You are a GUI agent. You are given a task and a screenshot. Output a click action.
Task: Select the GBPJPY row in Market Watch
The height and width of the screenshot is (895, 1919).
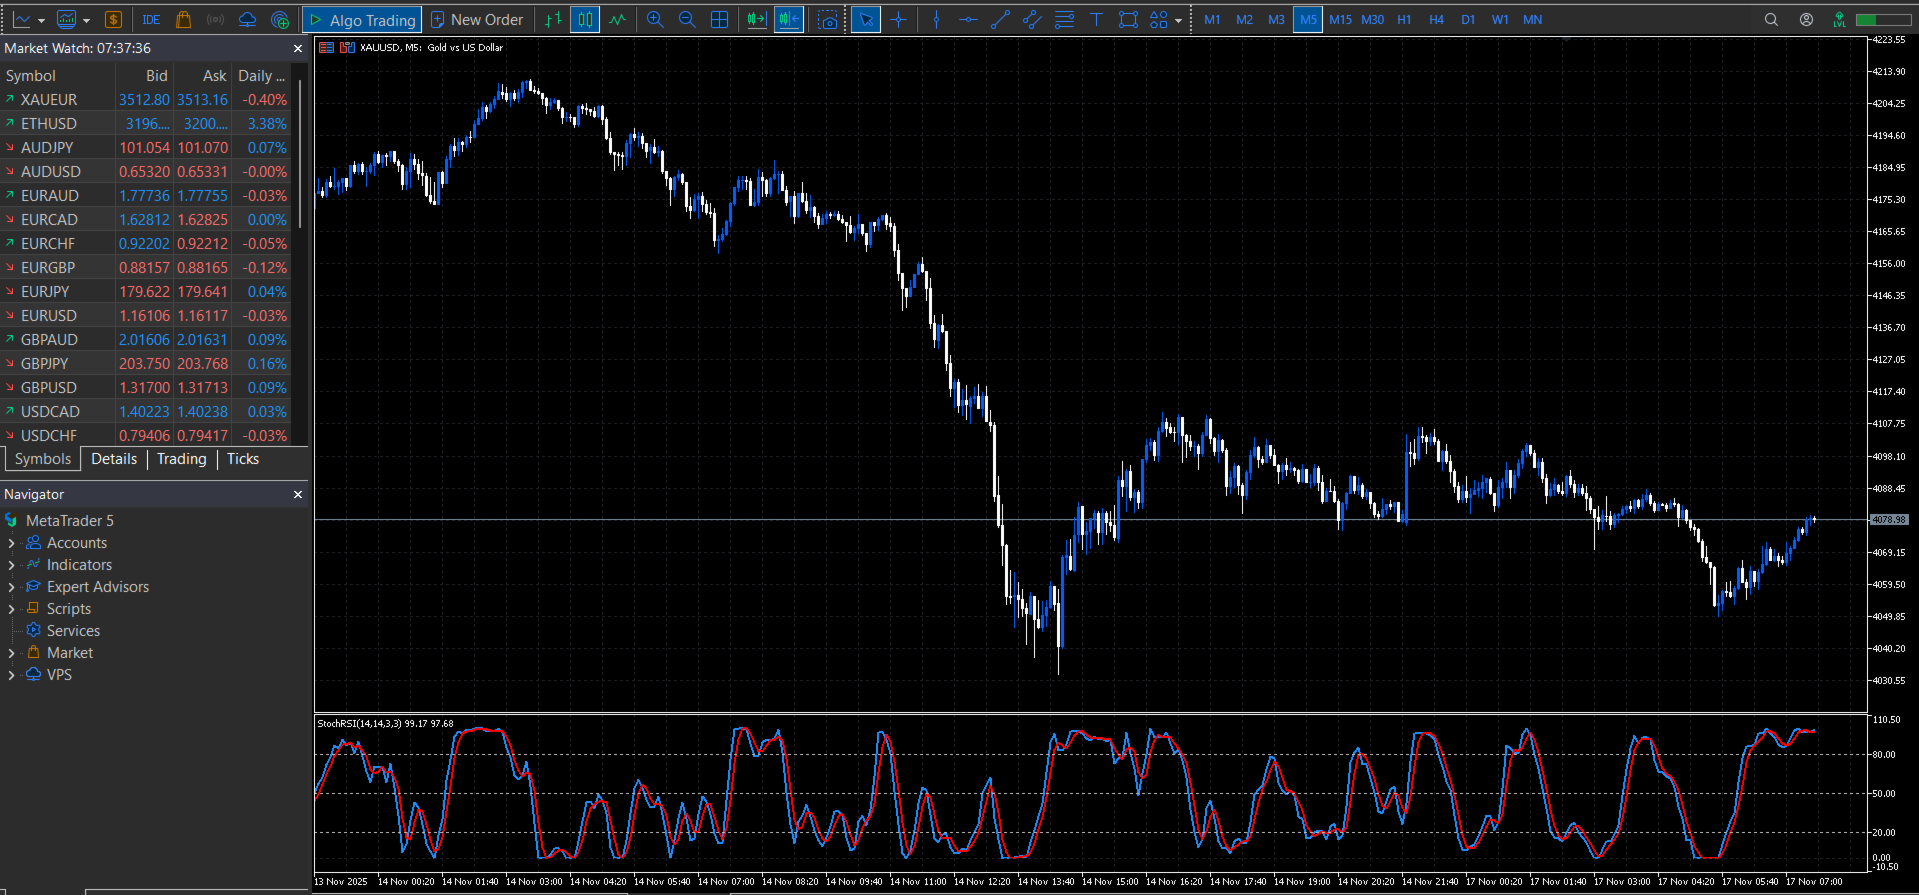[147, 364]
